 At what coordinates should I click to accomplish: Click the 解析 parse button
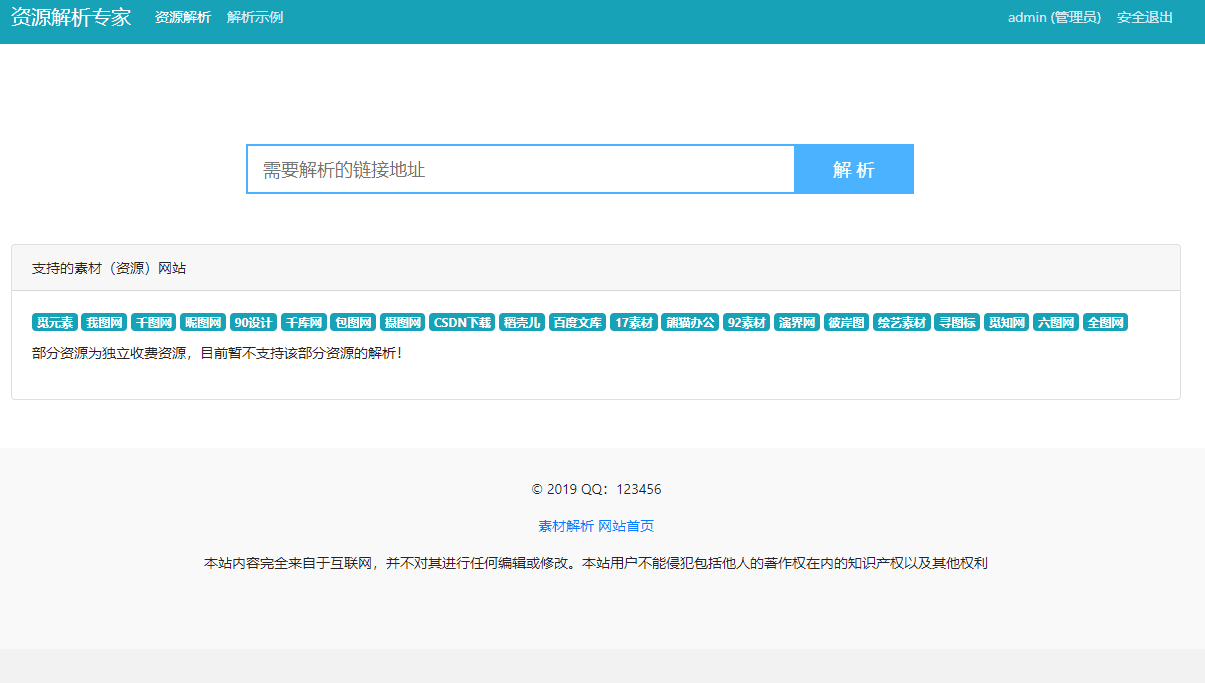853,168
